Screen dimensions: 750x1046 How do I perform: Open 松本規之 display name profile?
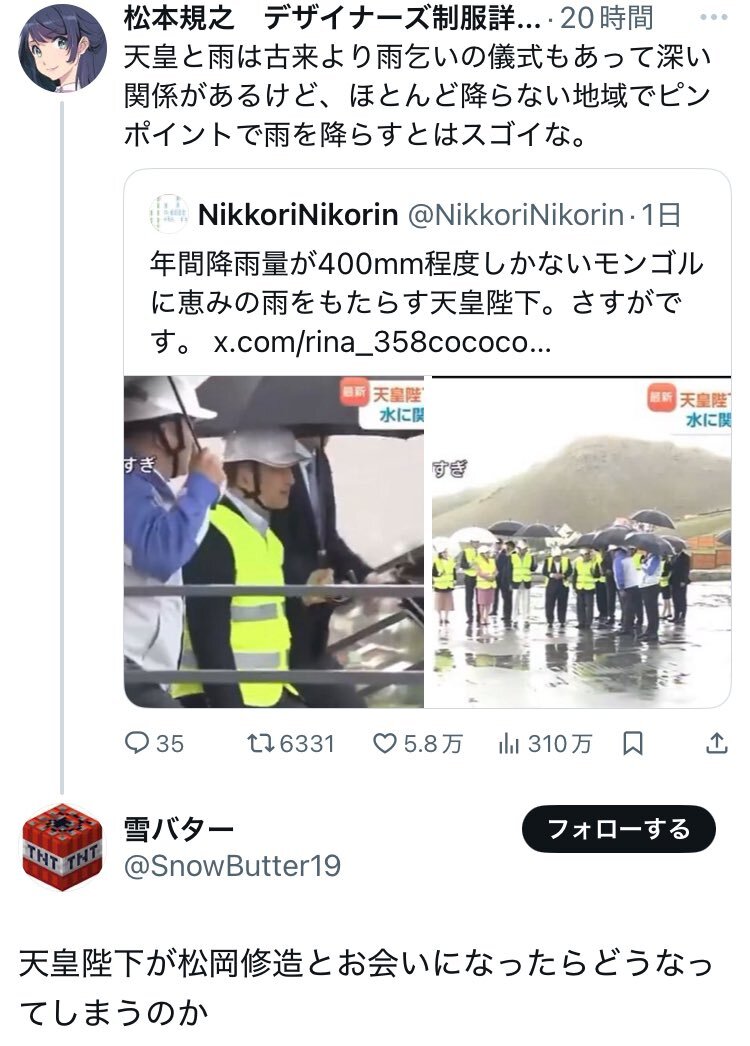tap(179, 18)
